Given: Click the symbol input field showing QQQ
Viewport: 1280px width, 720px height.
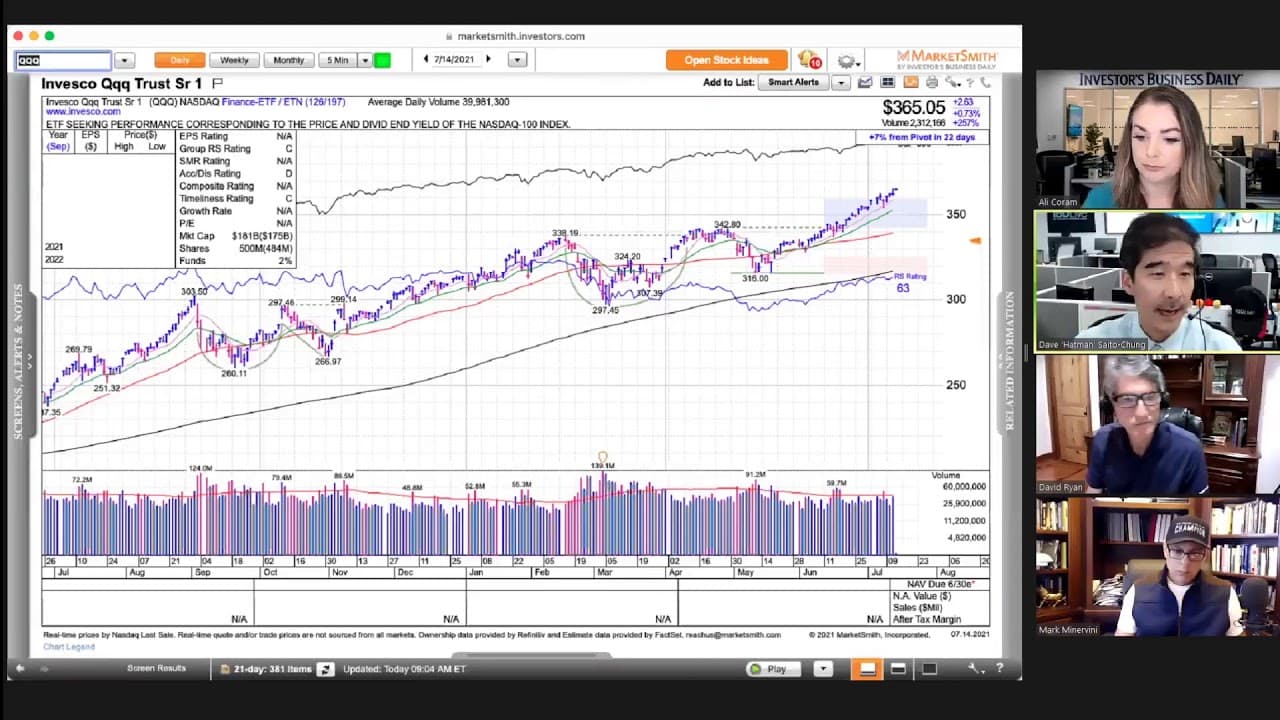Looking at the screenshot, I should (63, 61).
